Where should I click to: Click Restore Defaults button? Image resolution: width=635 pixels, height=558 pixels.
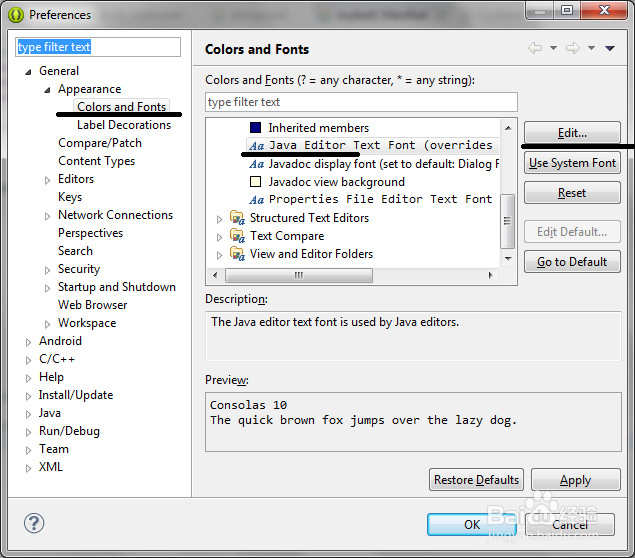476,479
